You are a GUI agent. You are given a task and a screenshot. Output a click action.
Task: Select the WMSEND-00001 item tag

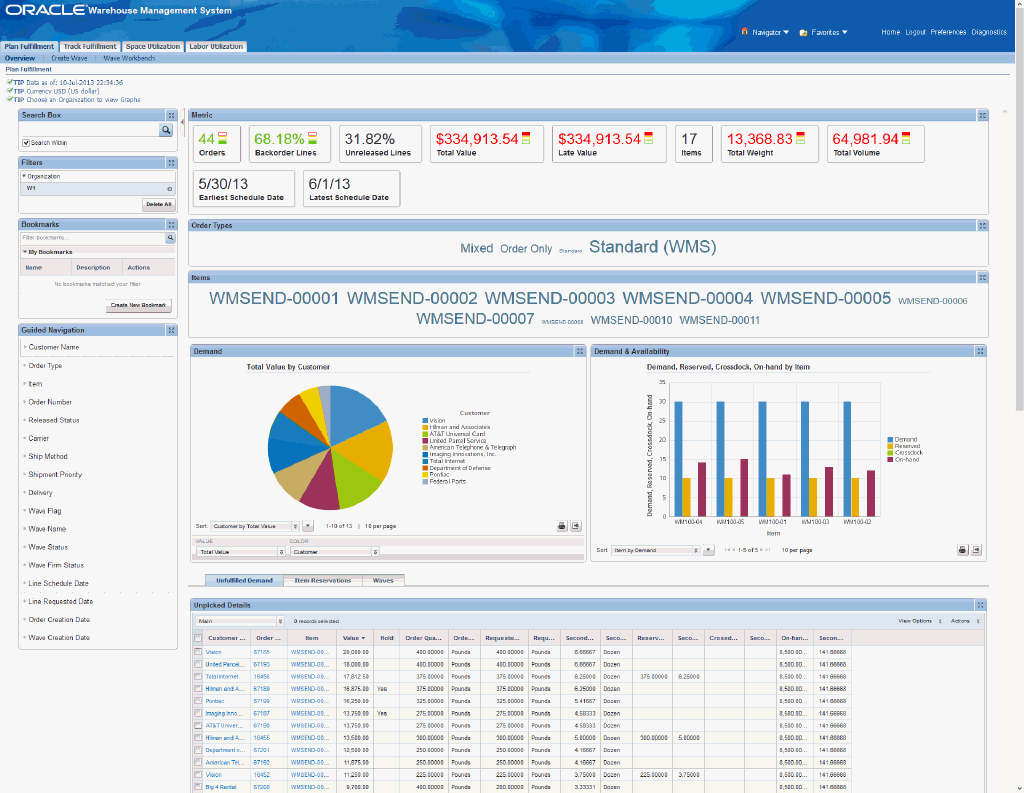(274, 299)
